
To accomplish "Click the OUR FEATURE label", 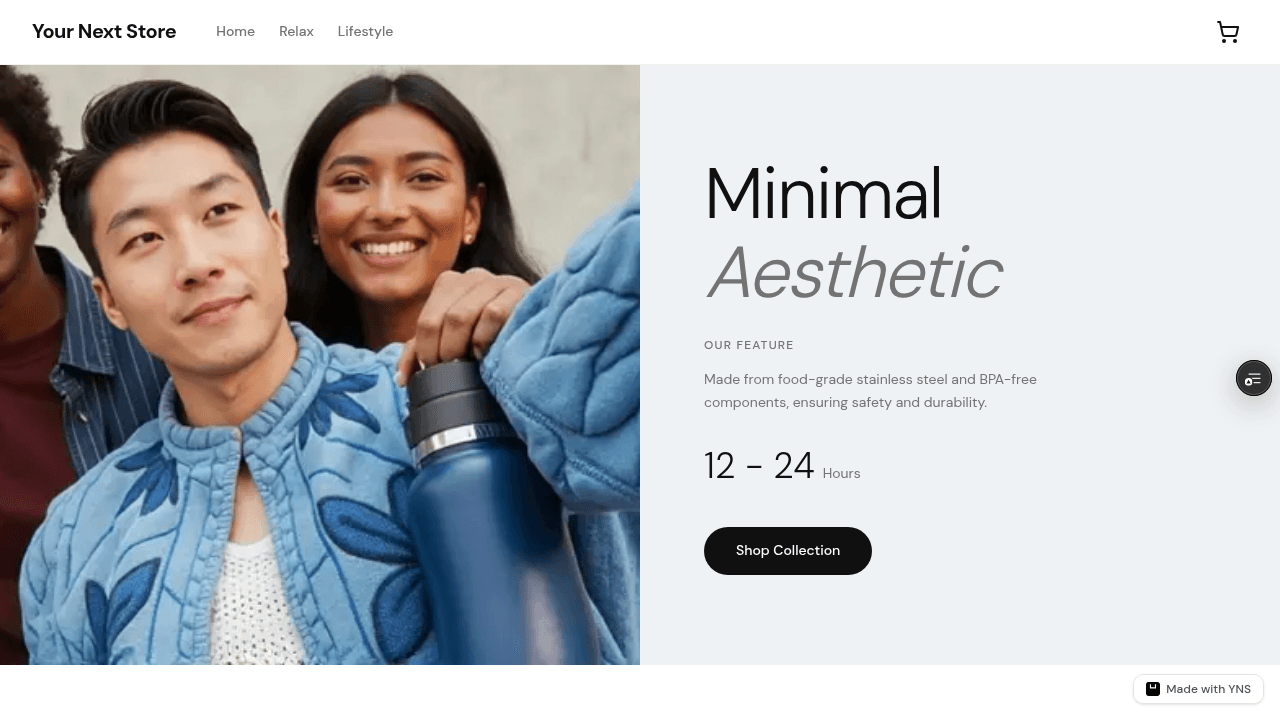I will tap(749, 345).
